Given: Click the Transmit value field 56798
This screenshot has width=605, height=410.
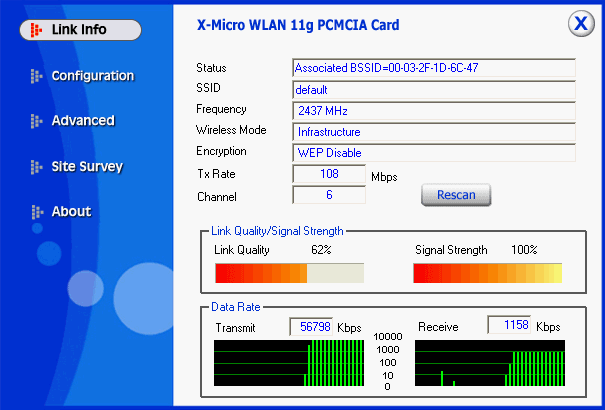Looking at the screenshot, I should 311,327.
